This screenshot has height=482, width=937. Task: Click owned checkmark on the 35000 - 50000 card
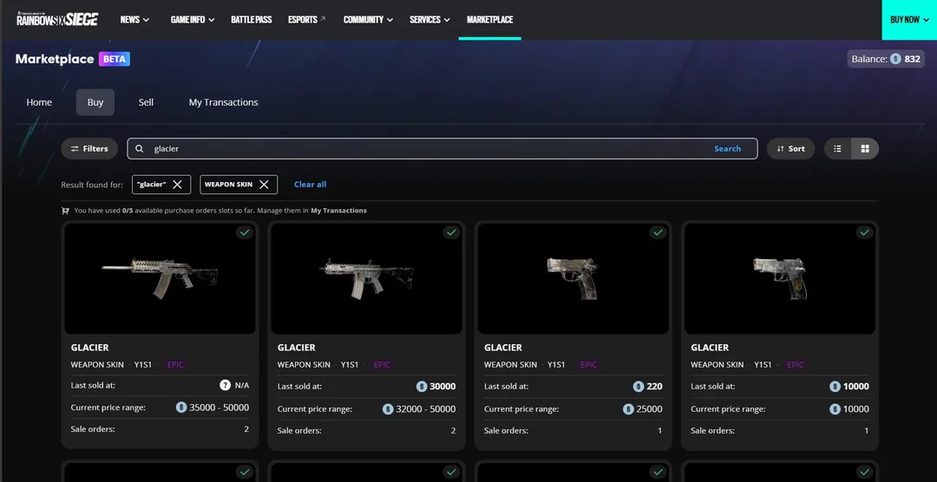pyautogui.click(x=244, y=232)
